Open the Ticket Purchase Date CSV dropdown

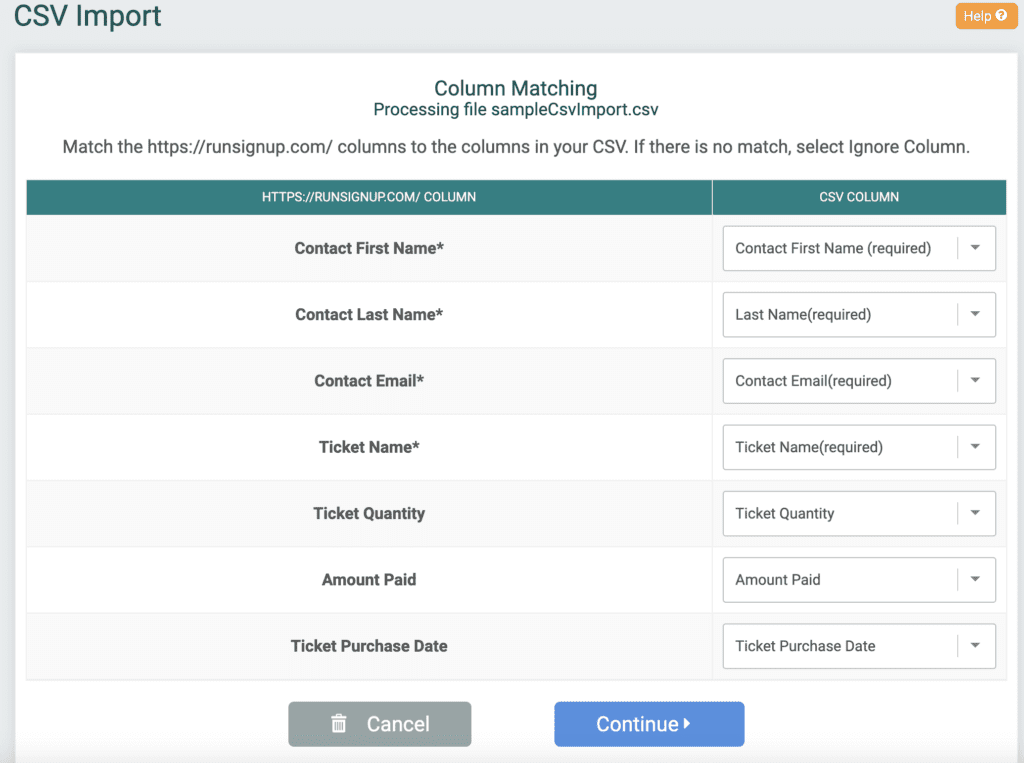pos(859,646)
